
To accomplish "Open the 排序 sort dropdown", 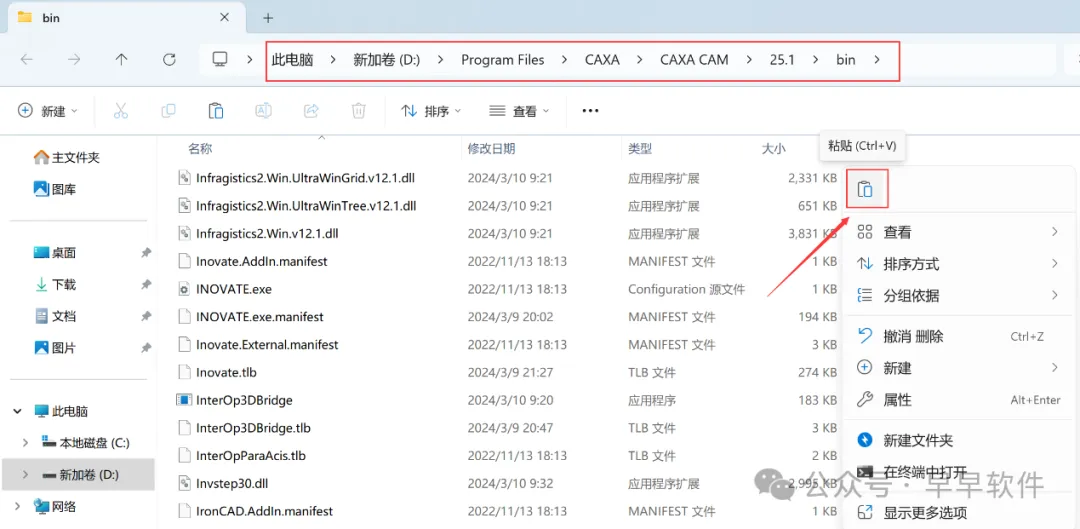I will (430, 111).
